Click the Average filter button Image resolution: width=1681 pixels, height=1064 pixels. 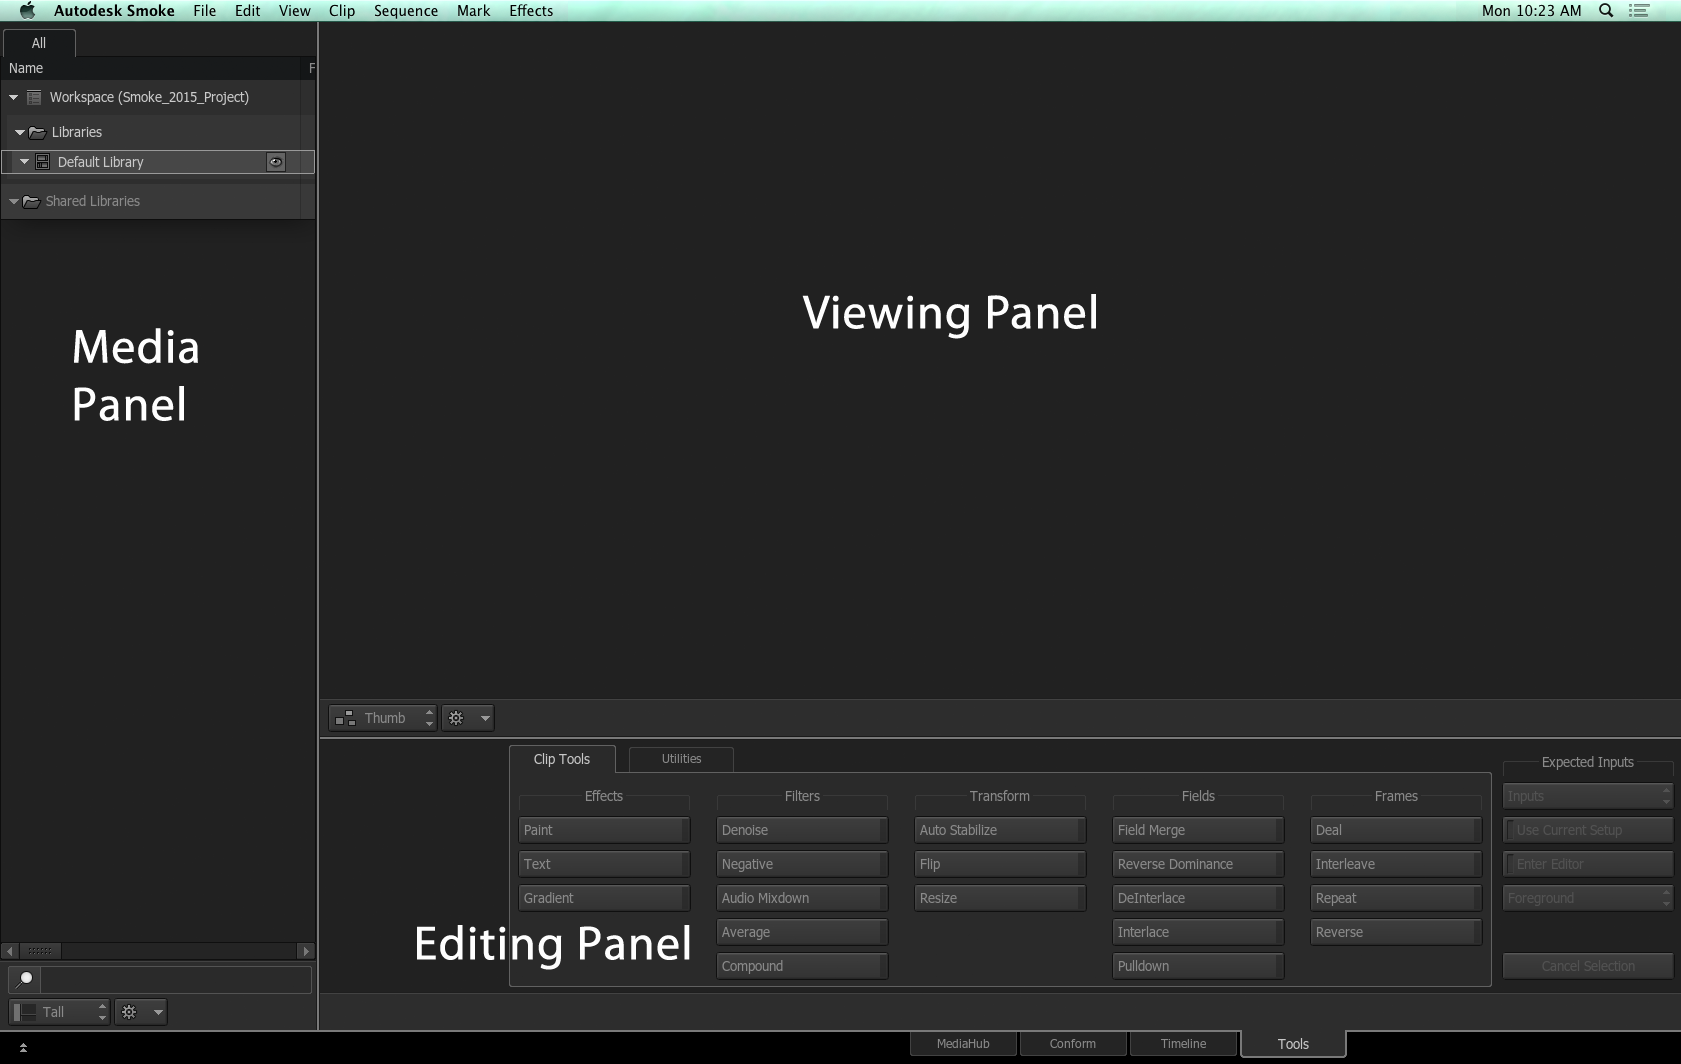[802, 932]
